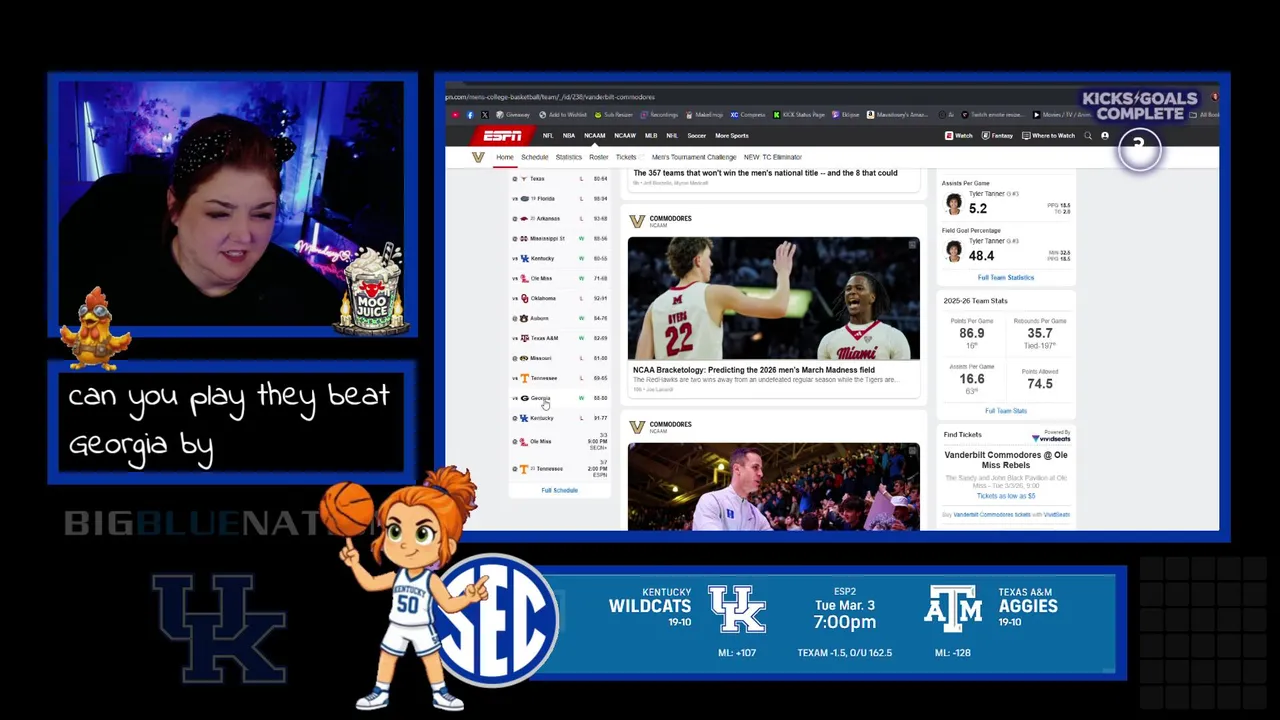Open the NHL menu in ESPN nav

tap(672, 135)
